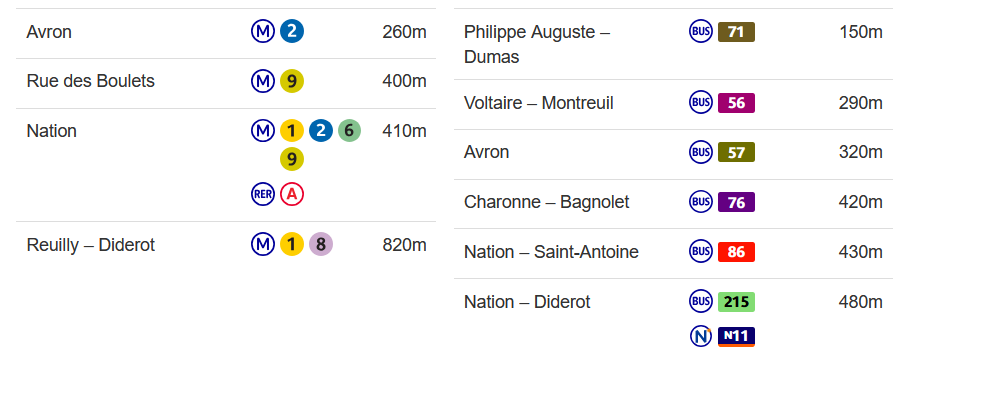Screen dimensions: 987x408
Task: Click the purple bus 76 badge
Action: [x=736, y=202]
